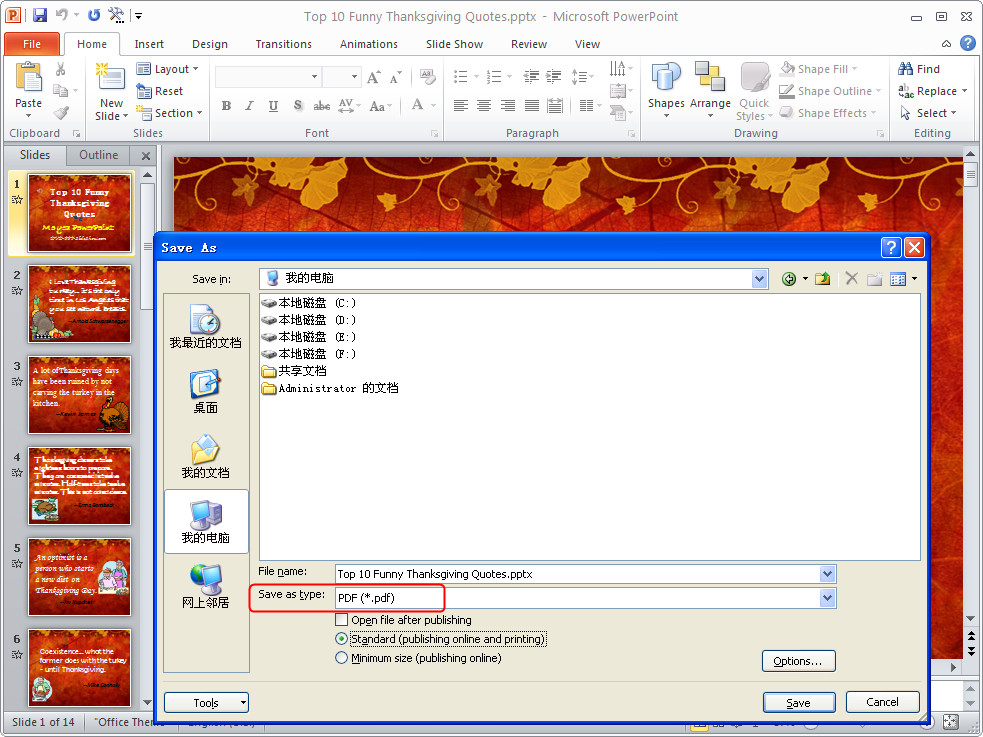Viewport: 983px width, 737px height.
Task: Click Replace in Editing group
Action: point(932,91)
